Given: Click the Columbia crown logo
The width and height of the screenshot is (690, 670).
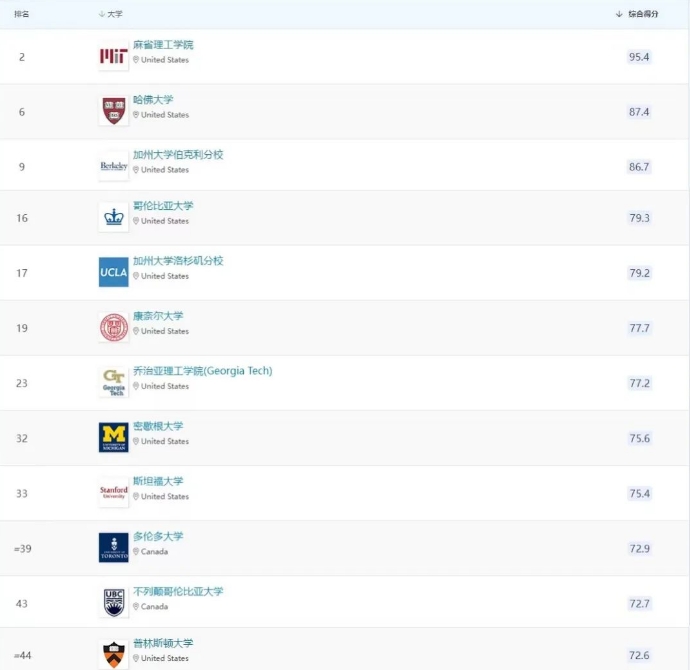Looking at the screenshot, I should click(114, 217).
